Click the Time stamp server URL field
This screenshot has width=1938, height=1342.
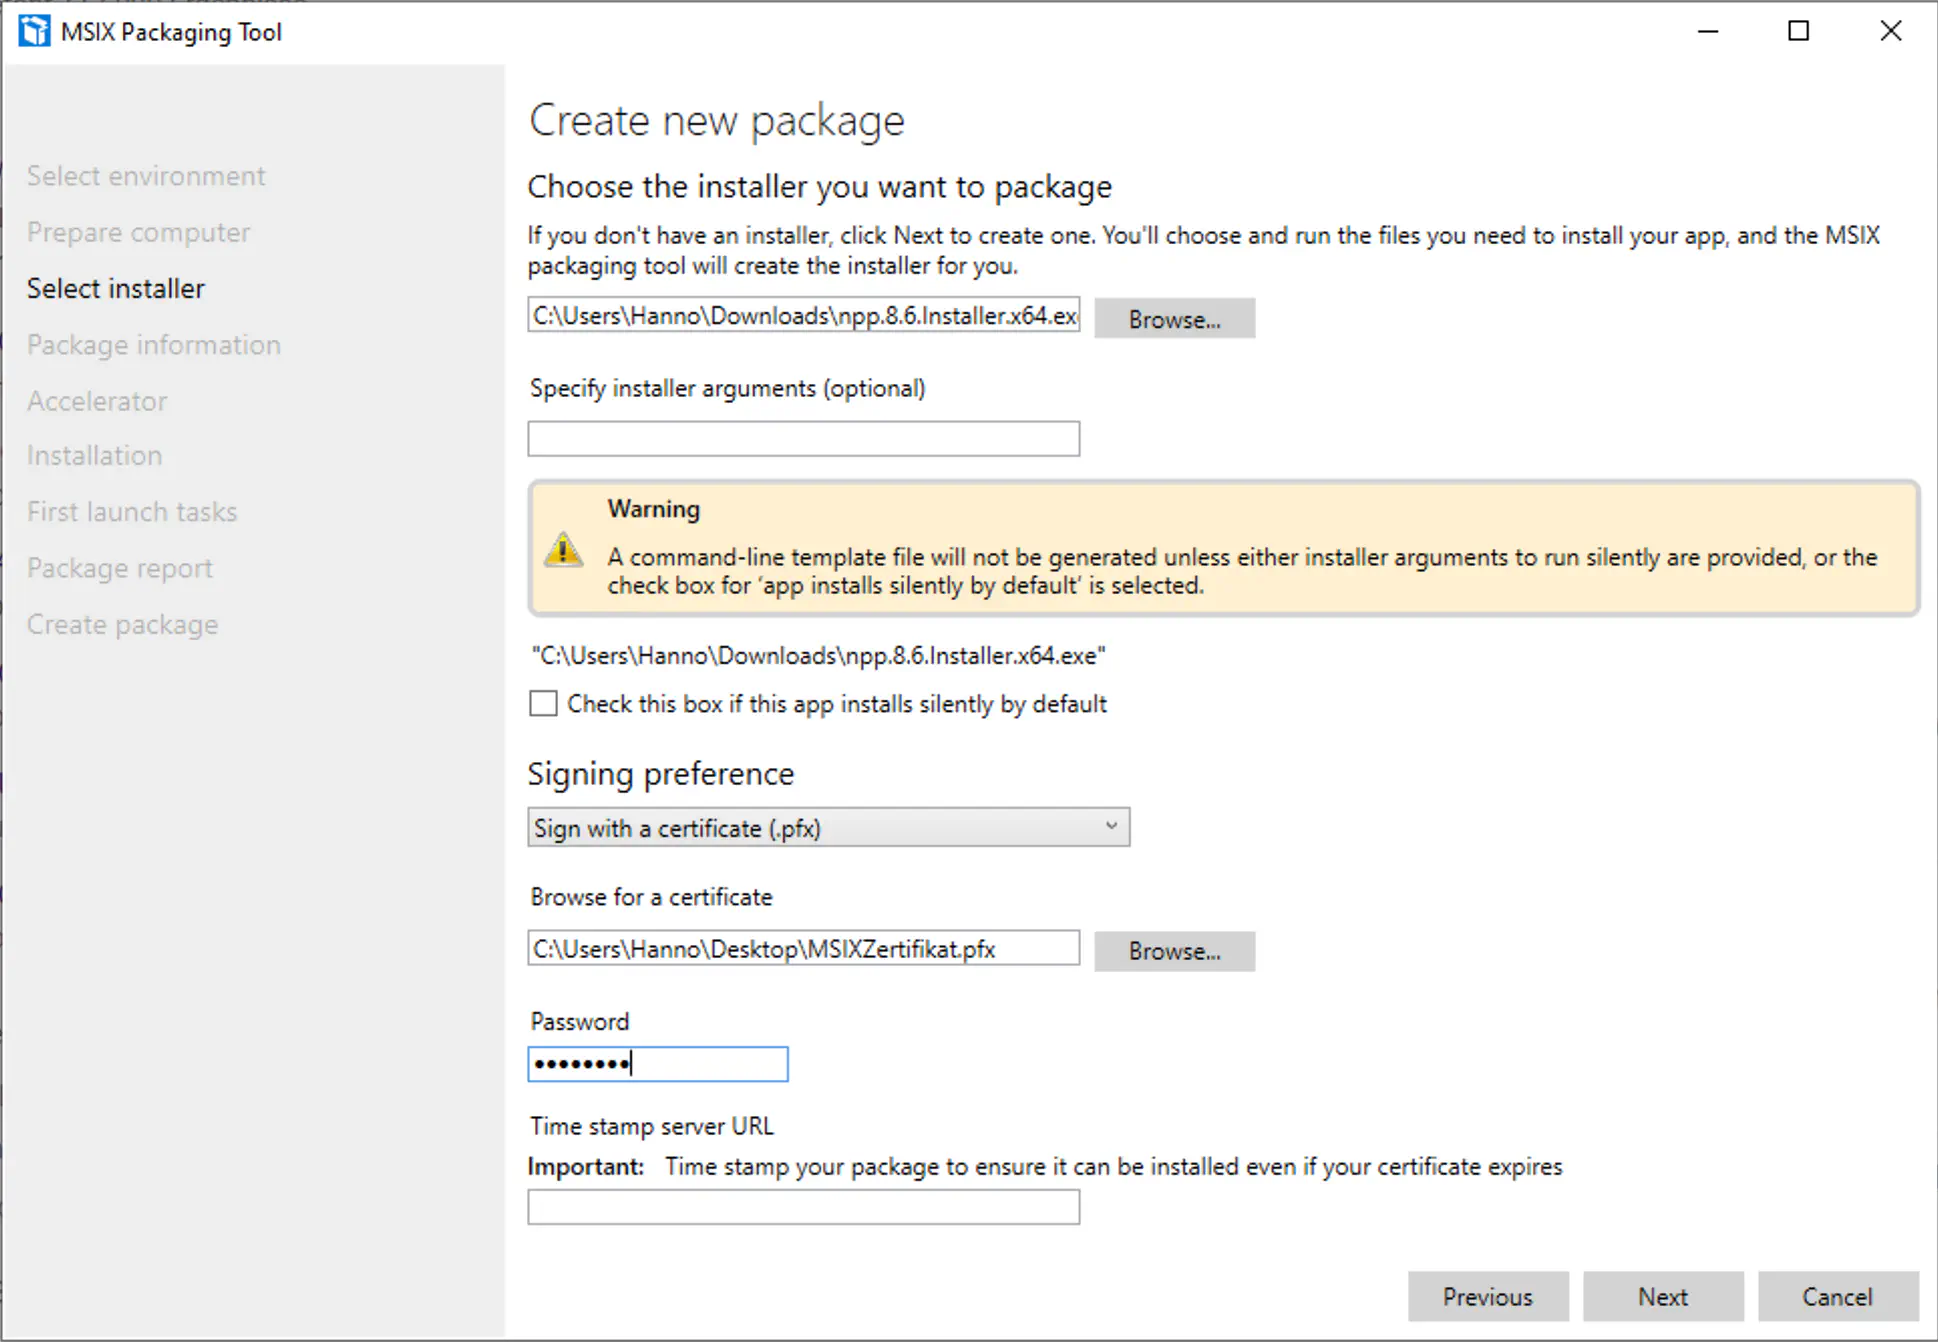pyautogui.click(x=803, y=1206)
